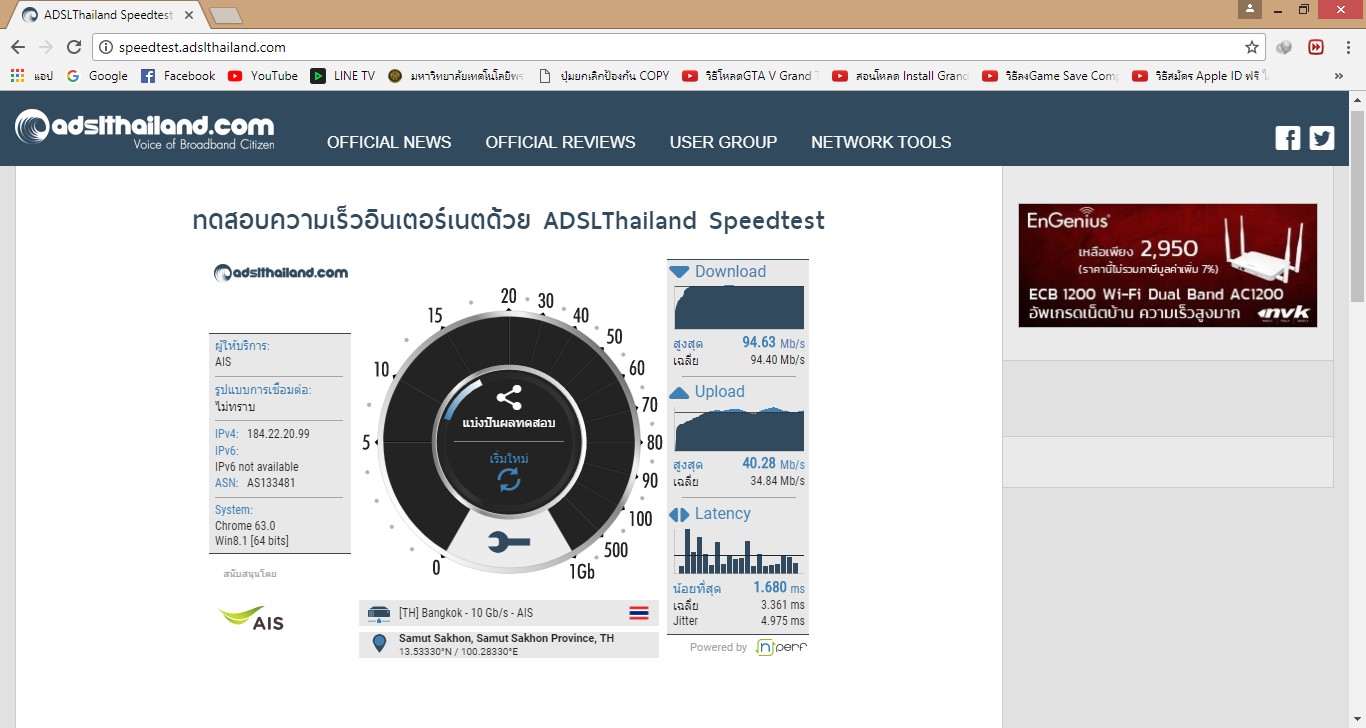Go back with browser back arrow
This screenshot has width=1366, height=728.
tap(18, 47)
